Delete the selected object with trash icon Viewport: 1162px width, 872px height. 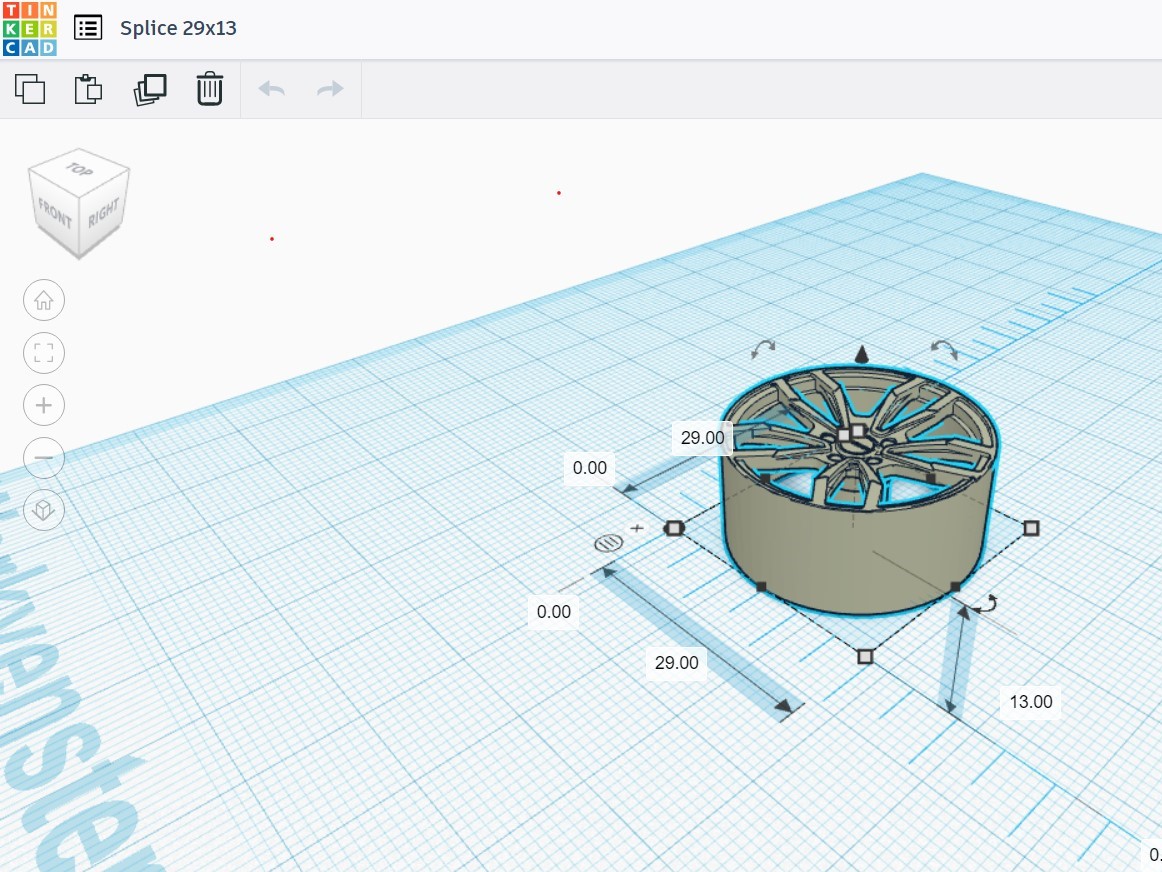tap(210, 89)
